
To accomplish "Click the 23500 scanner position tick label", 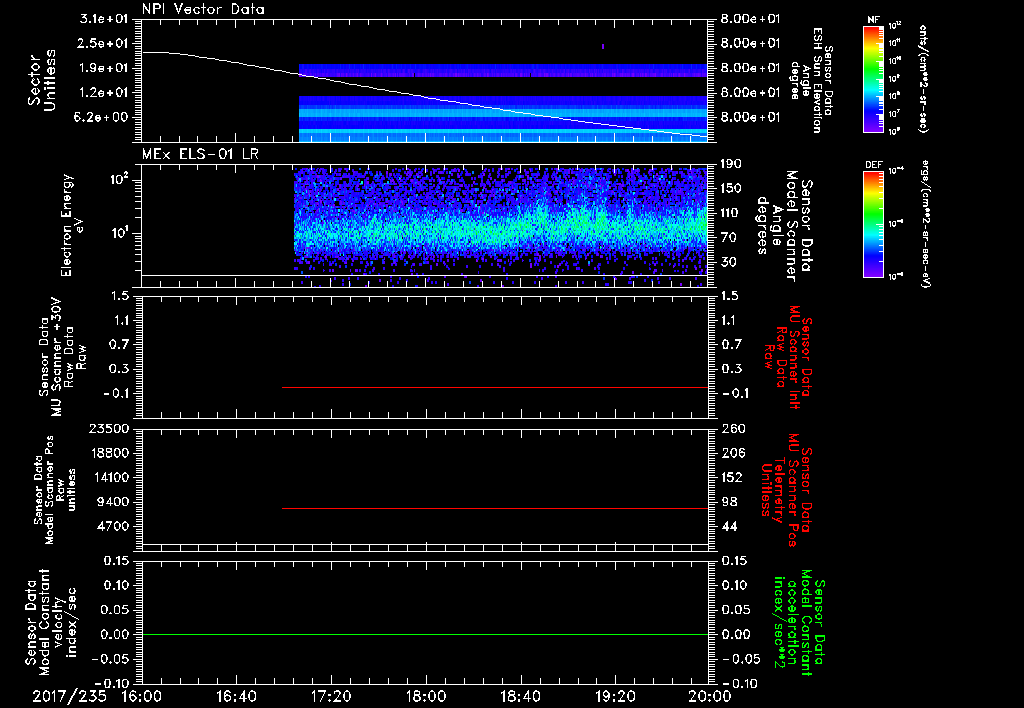I will [x=109, y=428].
